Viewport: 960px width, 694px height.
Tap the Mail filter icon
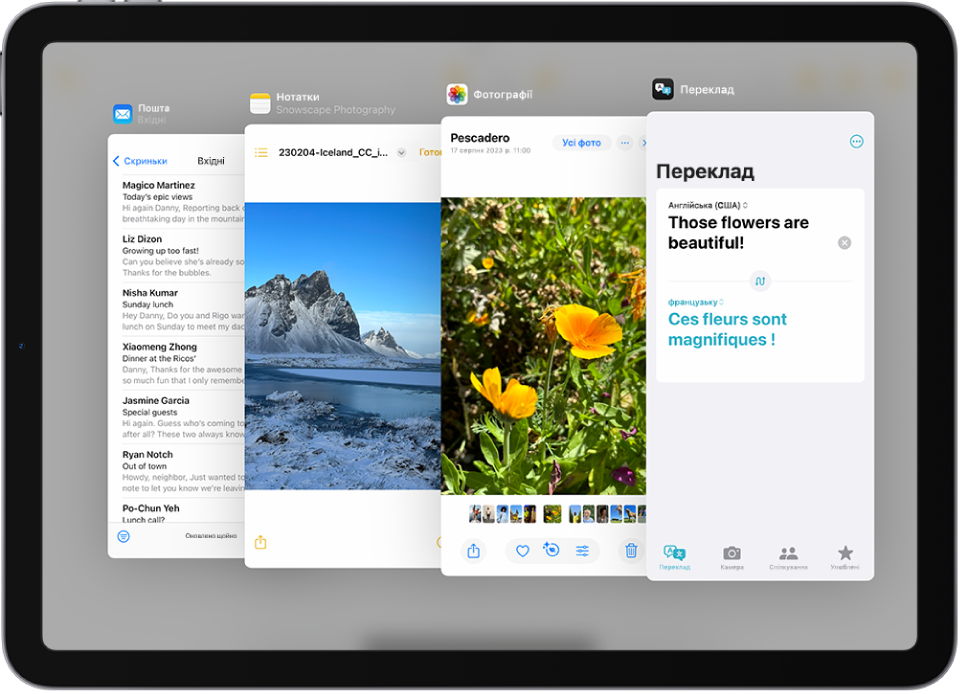(x=124, y=537)
